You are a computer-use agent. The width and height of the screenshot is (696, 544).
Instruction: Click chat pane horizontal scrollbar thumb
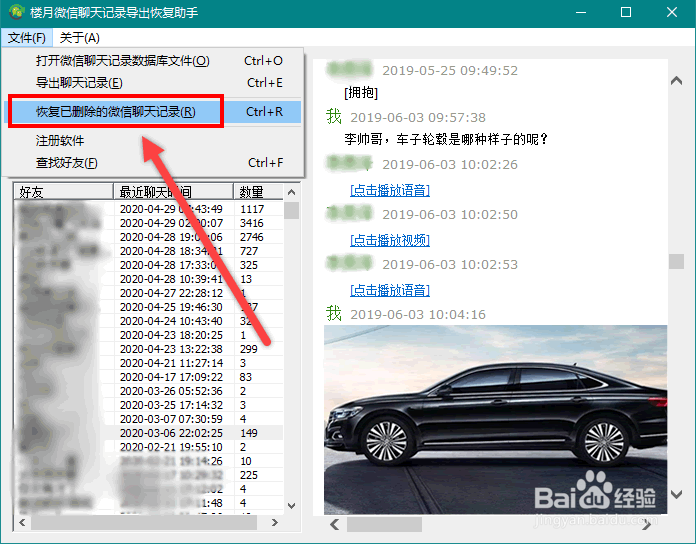tap(384, 524)
